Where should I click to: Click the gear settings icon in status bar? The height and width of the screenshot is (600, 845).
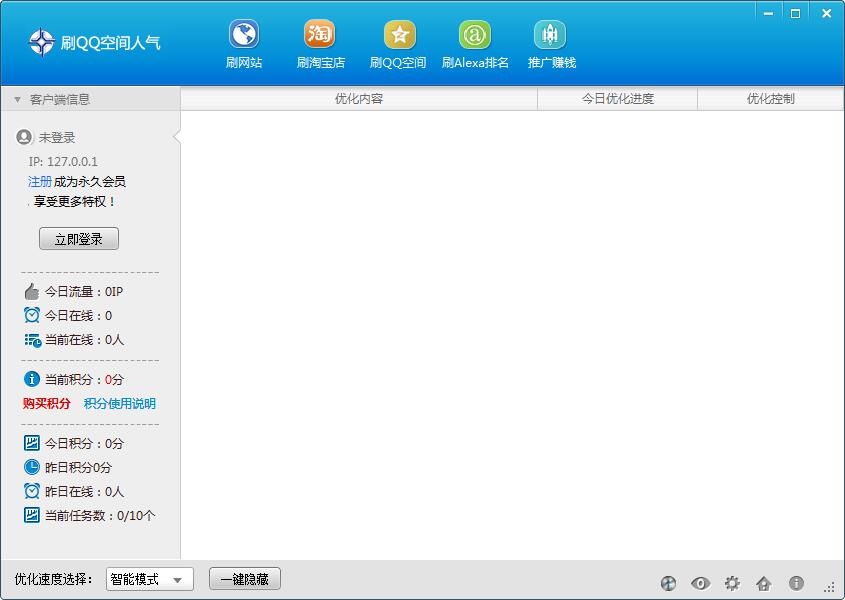[x=732, y=583]
